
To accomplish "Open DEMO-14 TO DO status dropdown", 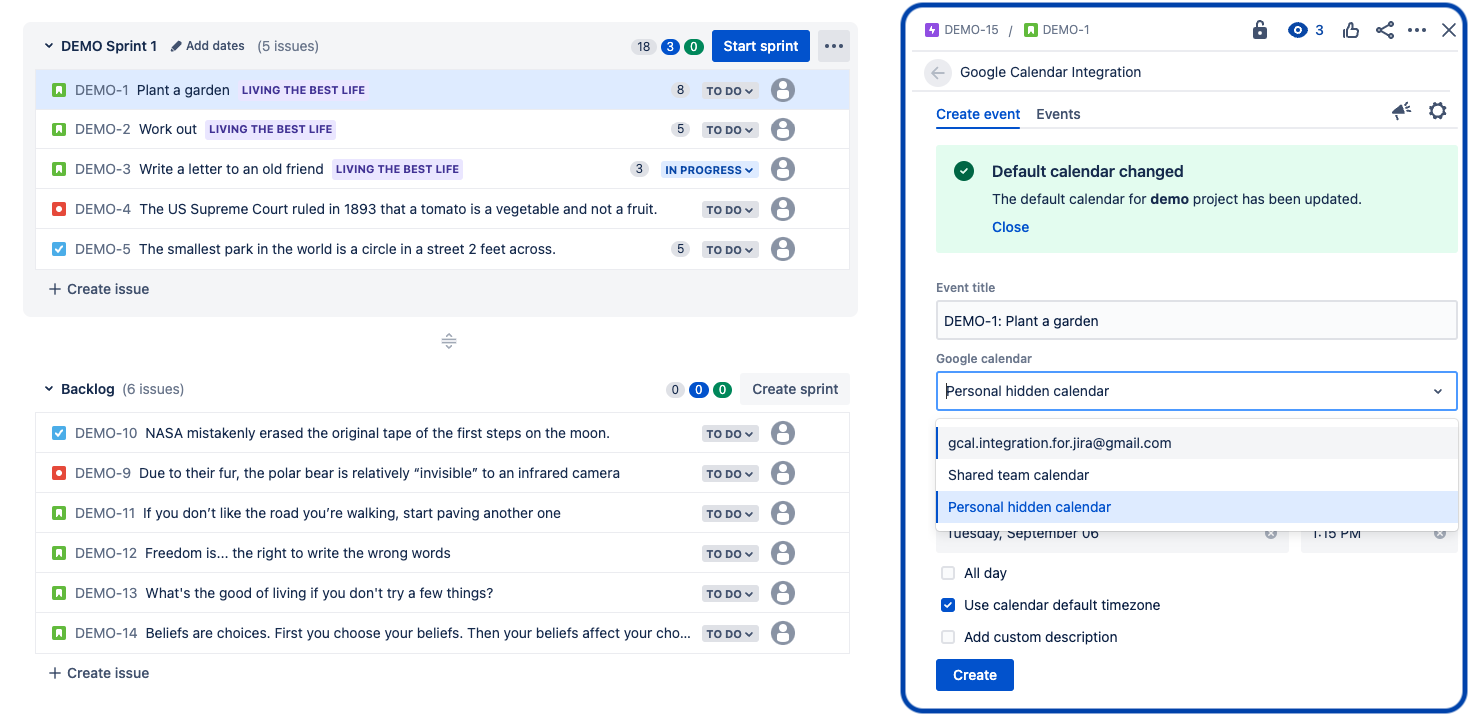I will click(x=729, y=634).
